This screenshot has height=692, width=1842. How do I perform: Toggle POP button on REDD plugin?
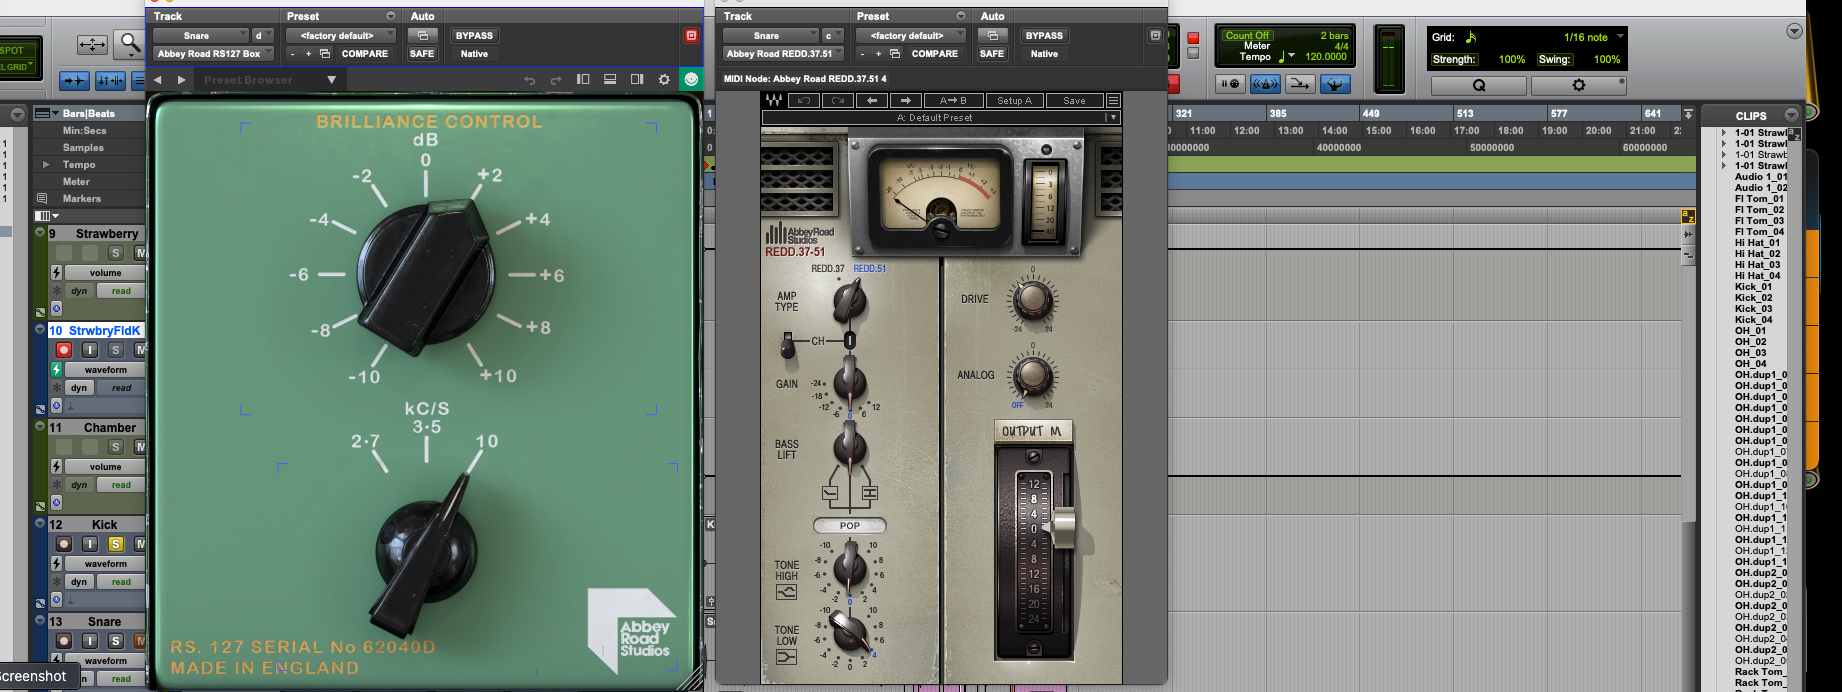coord(850,525)
